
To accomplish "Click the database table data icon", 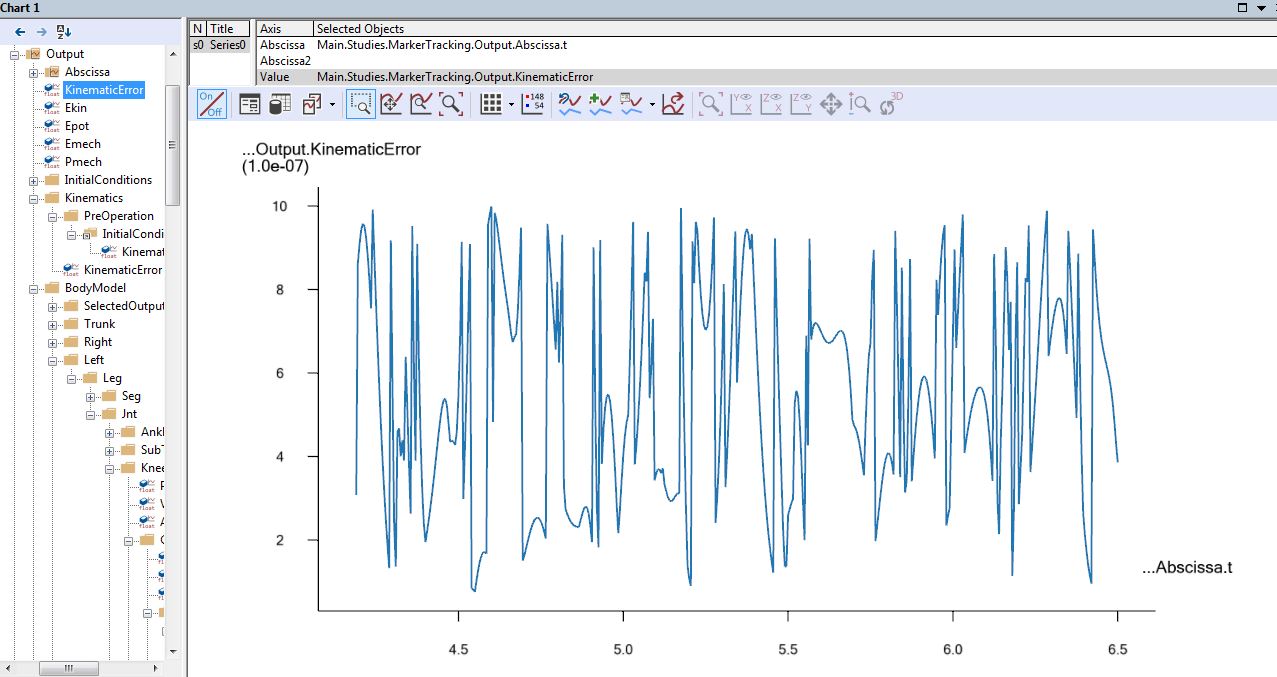I will pyautogui.click(x=280, y=103).
